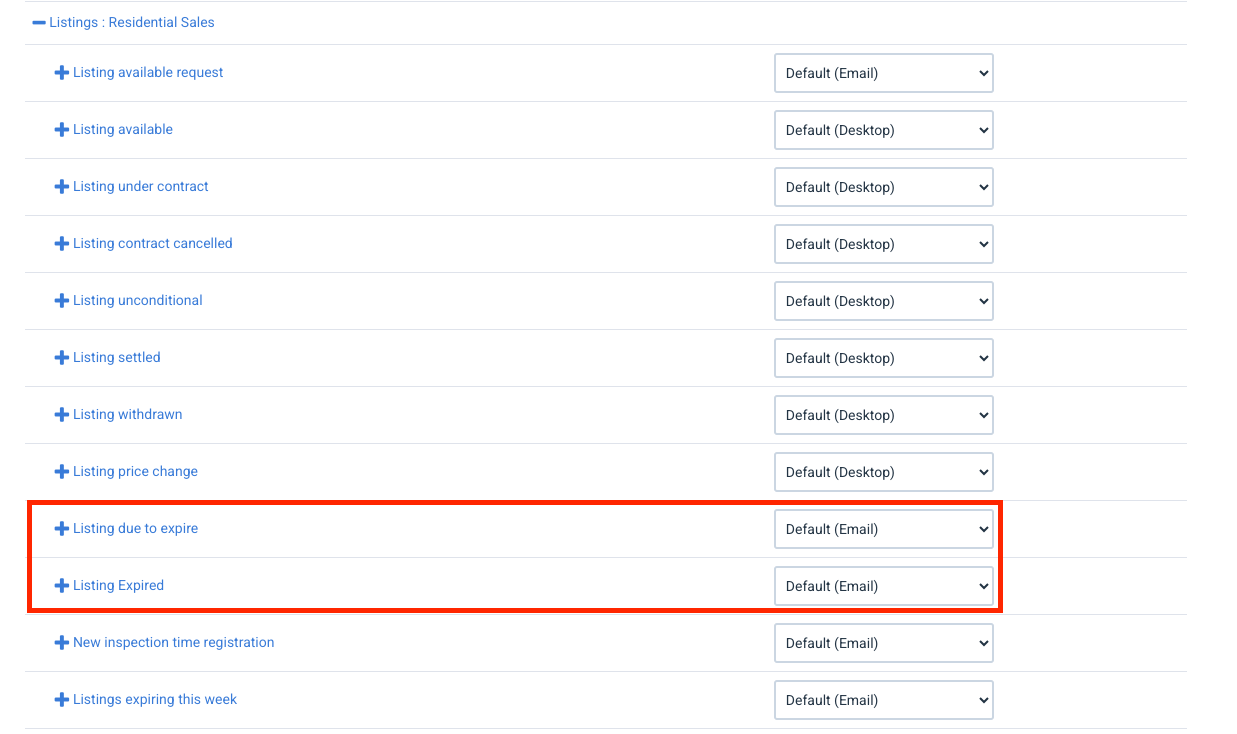1237x734 pixels.
Task: Click the Listing Expired link text
Action: [118, 586]
